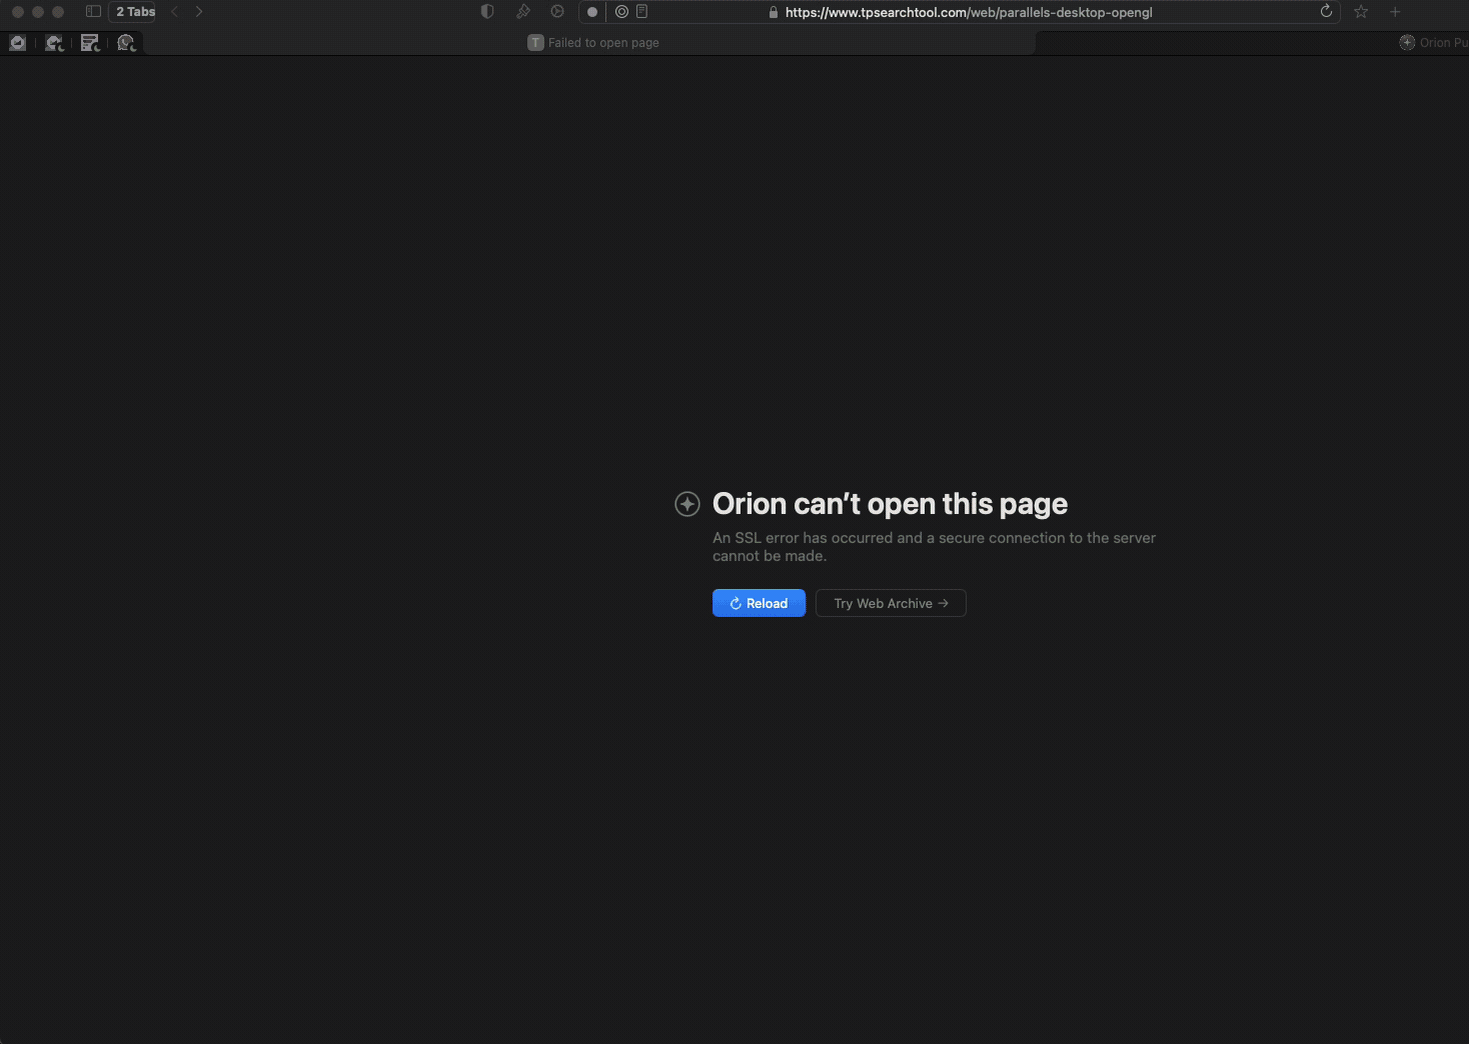This screenshot has height=1044, width=1469.
Task: Select the first pinned tab icon
Action: (18, 42)
